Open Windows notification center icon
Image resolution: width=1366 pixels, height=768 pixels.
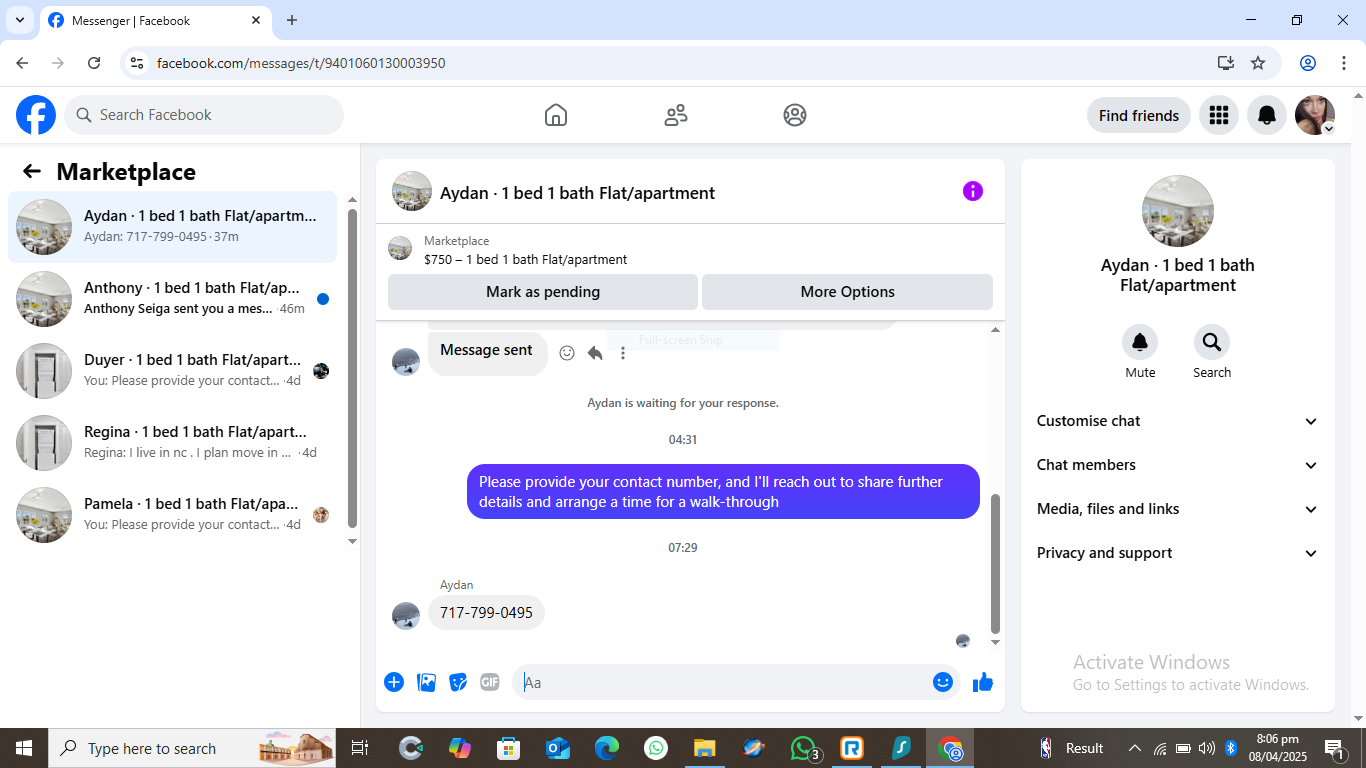tap(1334, 748)
